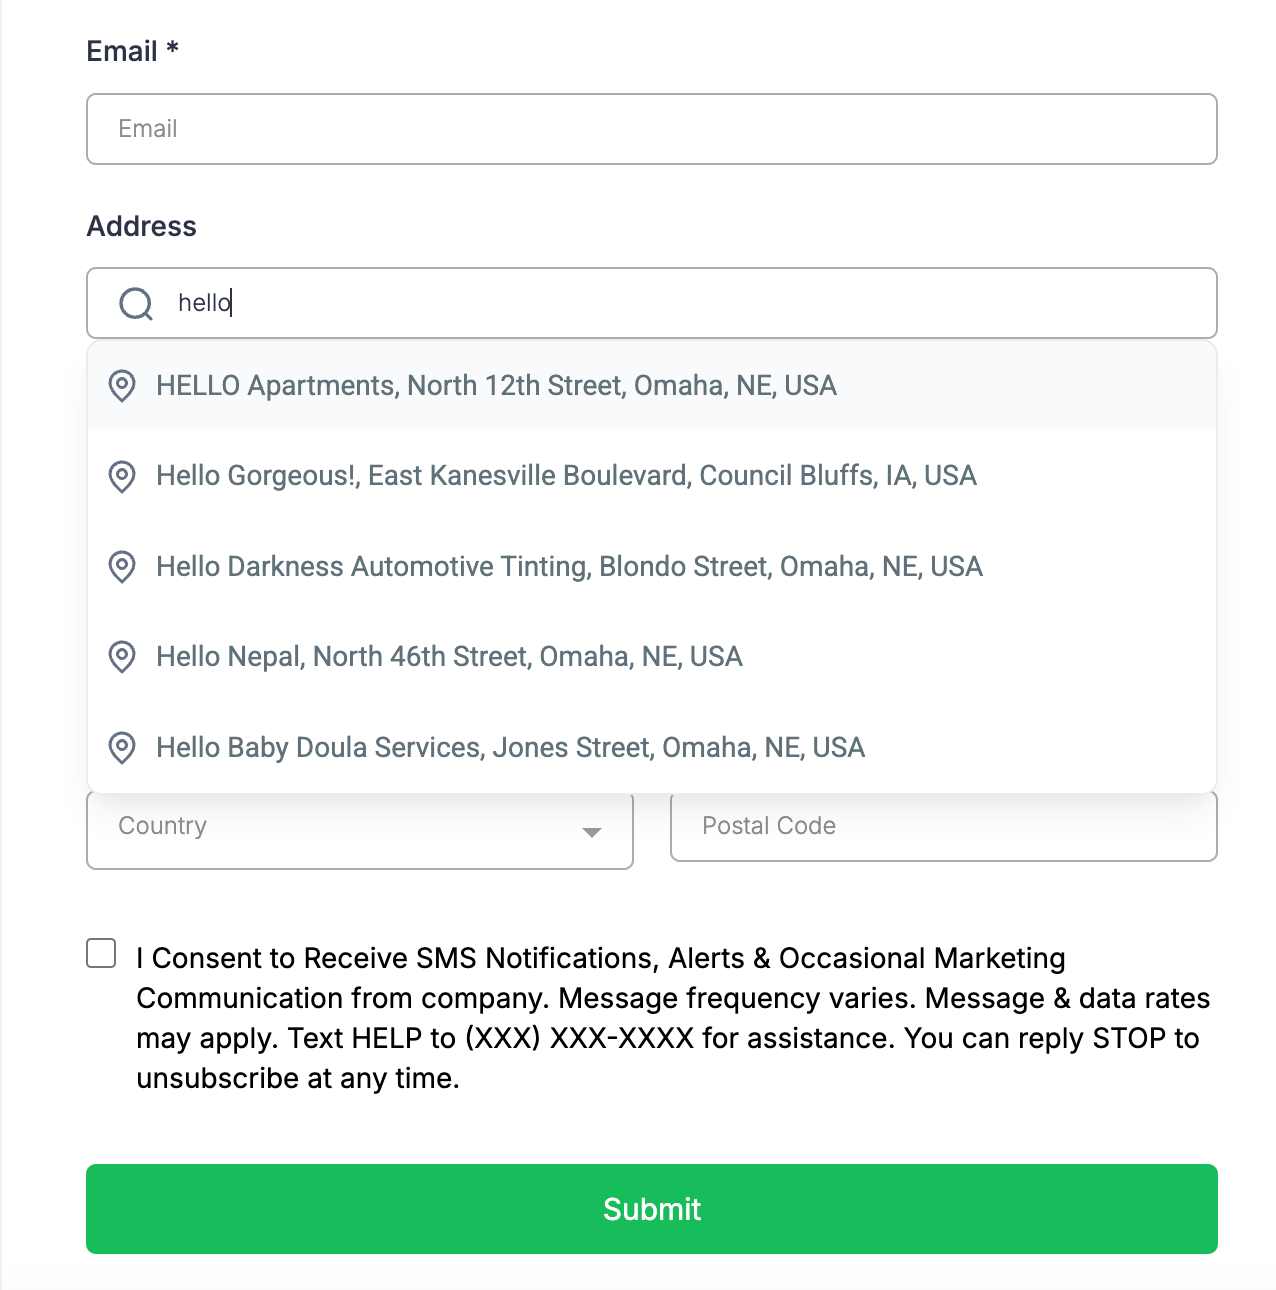
Task: Click pin icon beside Hello Nepal suggestion
Action: coord(122,657)
